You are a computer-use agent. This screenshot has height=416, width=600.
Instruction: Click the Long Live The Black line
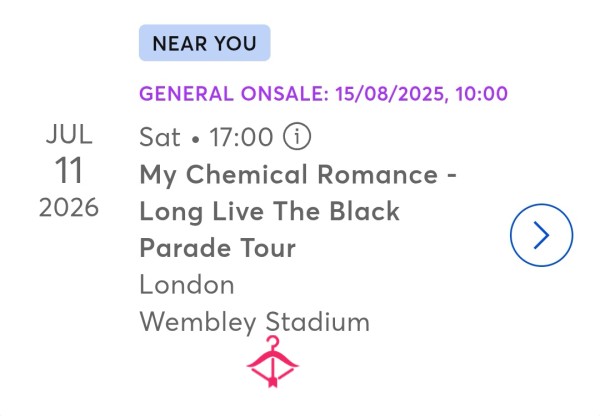pos(270,211)
